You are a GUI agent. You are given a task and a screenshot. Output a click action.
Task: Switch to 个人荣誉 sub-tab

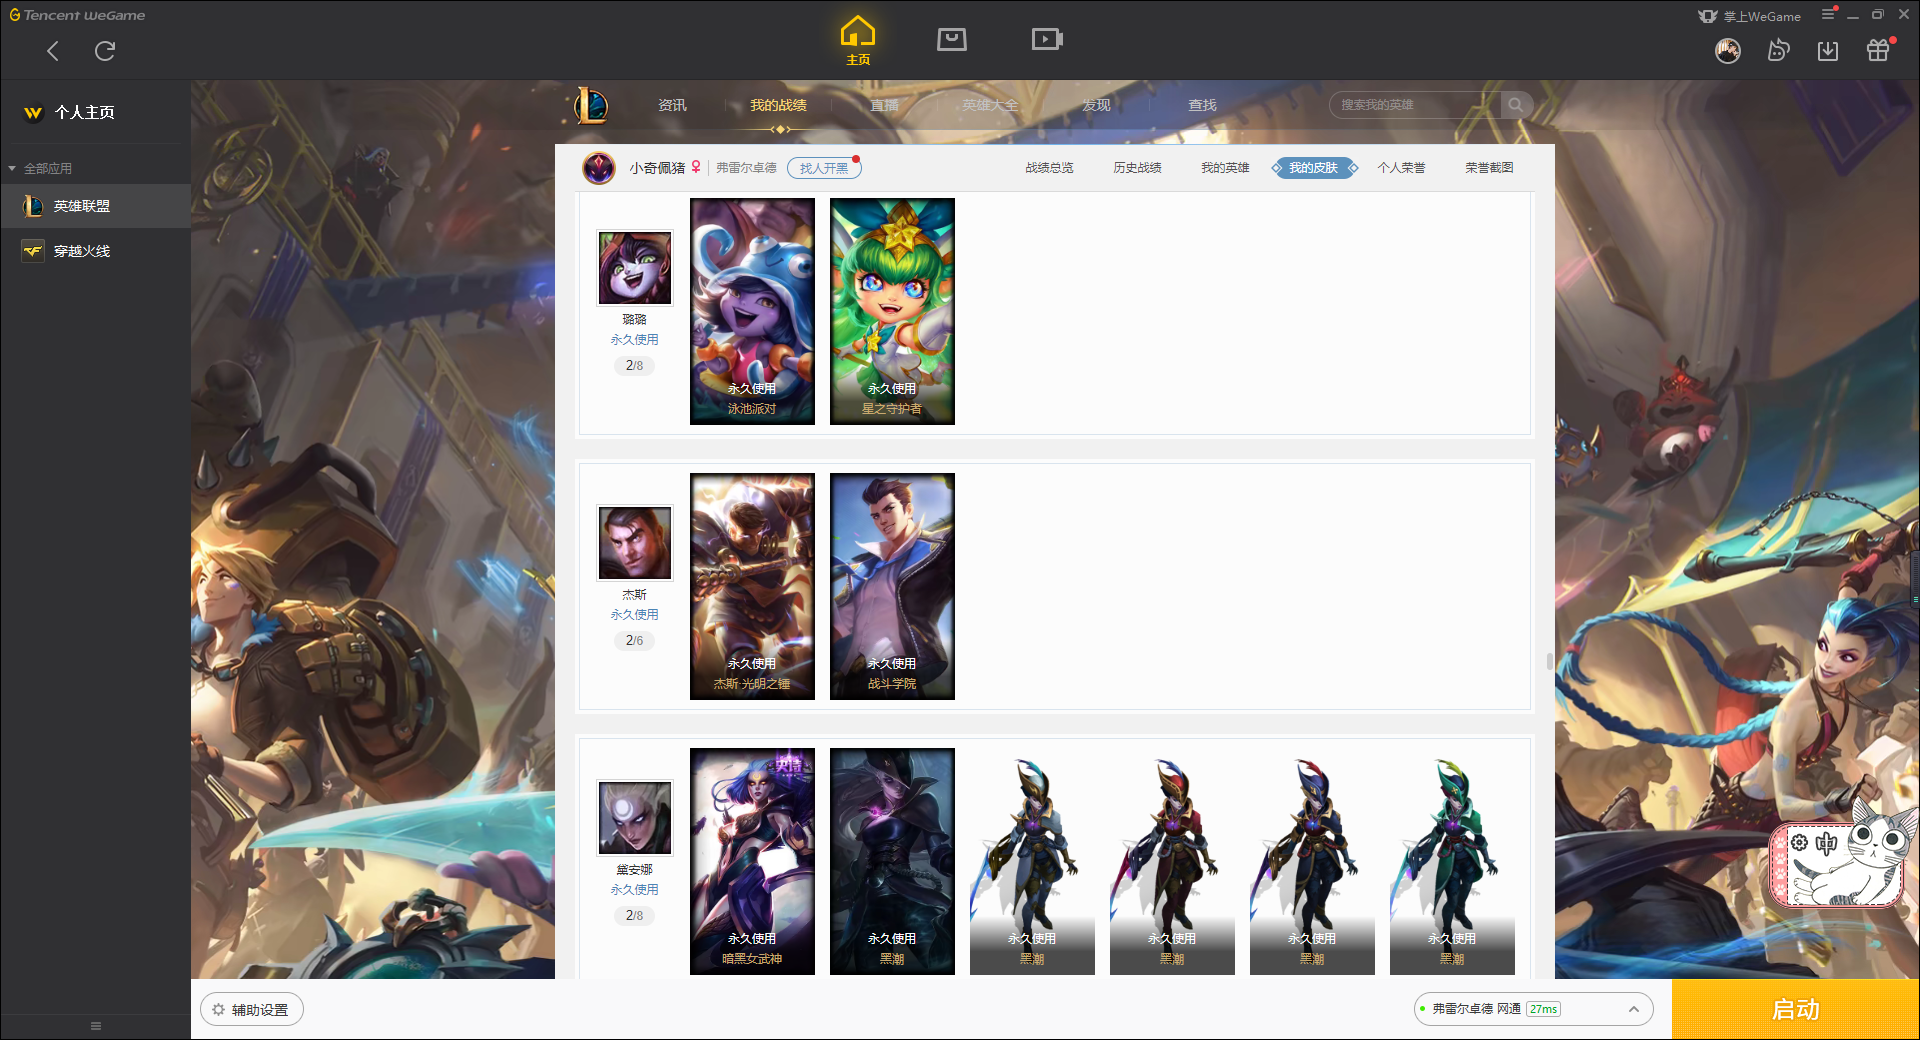1401,168
